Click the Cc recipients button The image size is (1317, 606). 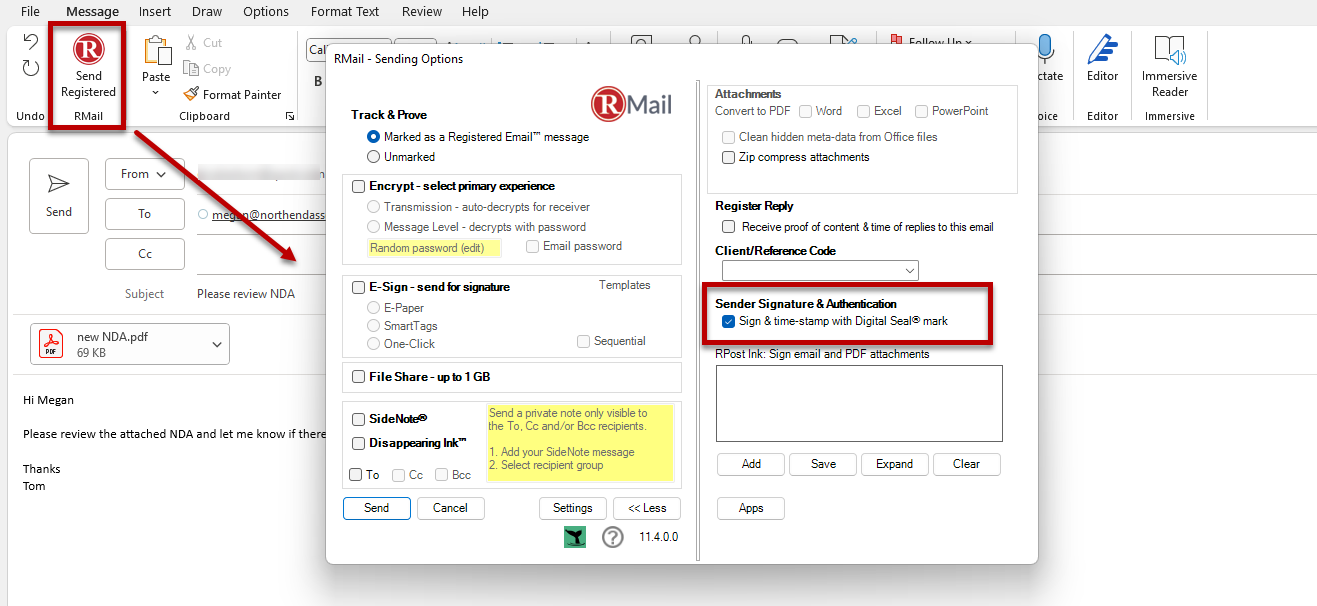[145, 254]
